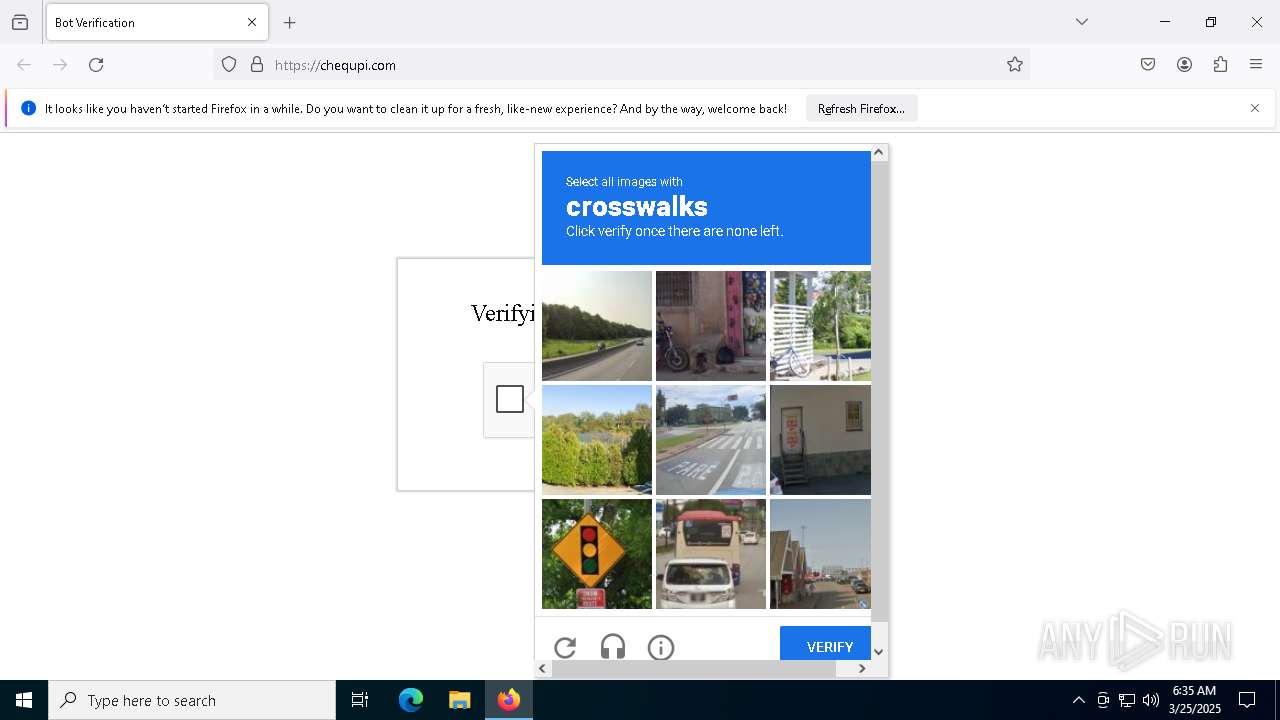
Task: Restore down the Firefox window
Action: [1211, 22]
